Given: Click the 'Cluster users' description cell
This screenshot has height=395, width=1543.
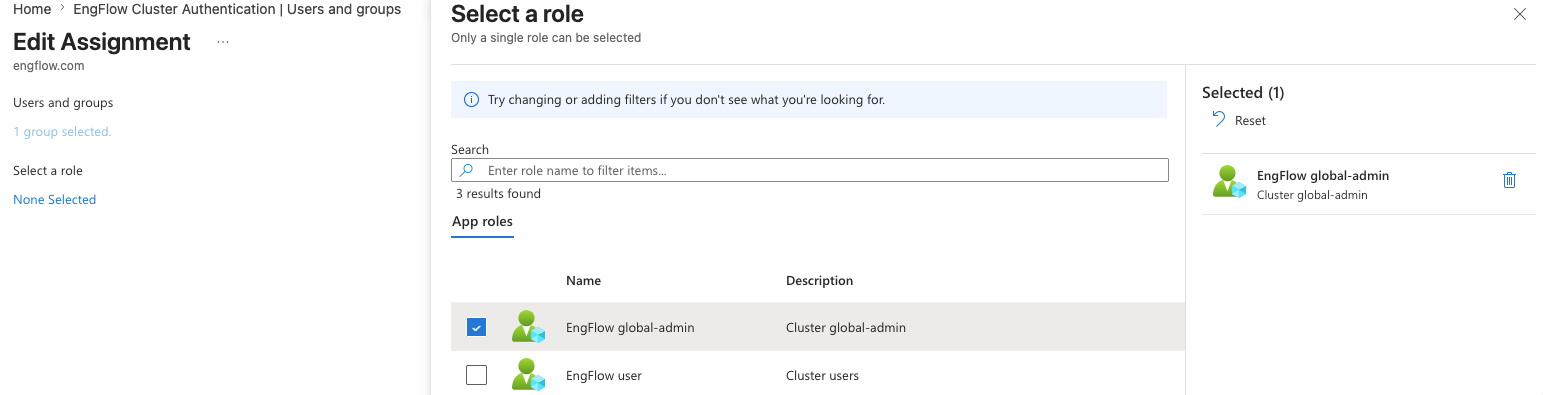Looking at the screenshot, I should click(822, 375).
